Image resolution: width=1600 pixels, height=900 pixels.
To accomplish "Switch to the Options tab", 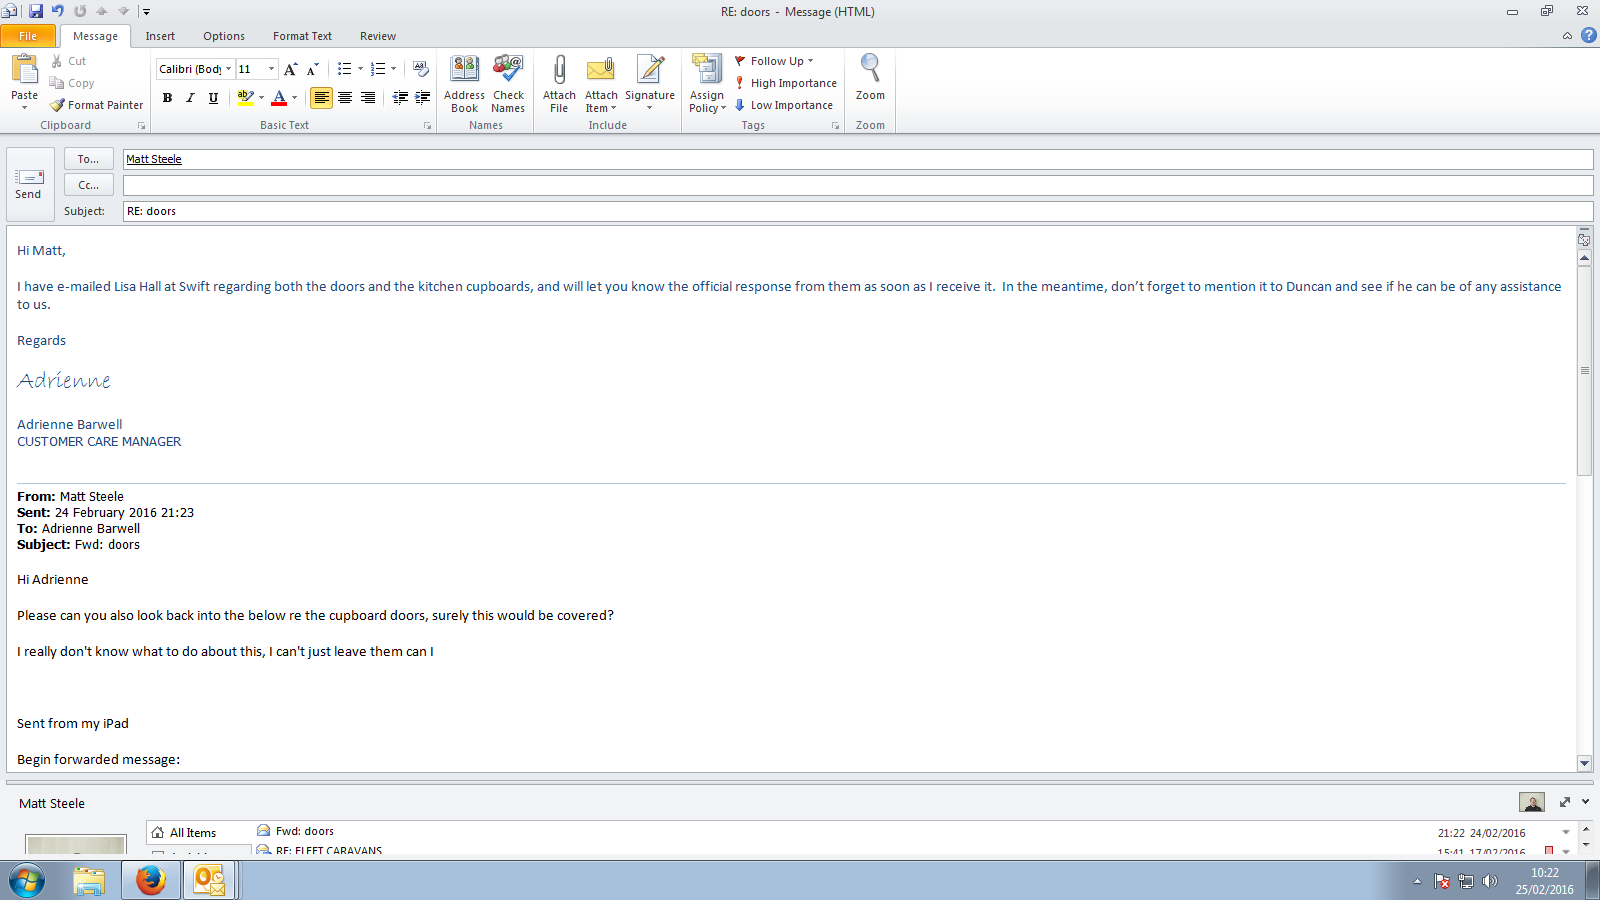I will point(224,36).
